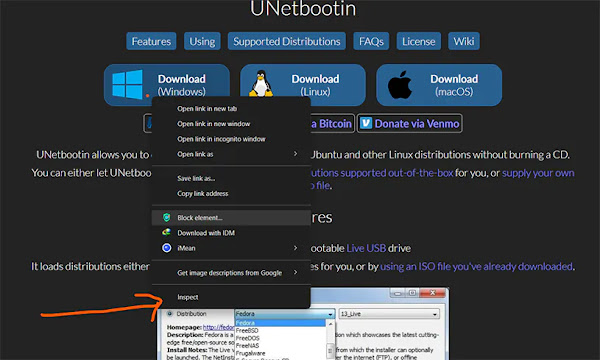This screenshot has width=600, height=360.
Task: Expand Get image descriptions from Google submenu
Action: tap(231, 273)
